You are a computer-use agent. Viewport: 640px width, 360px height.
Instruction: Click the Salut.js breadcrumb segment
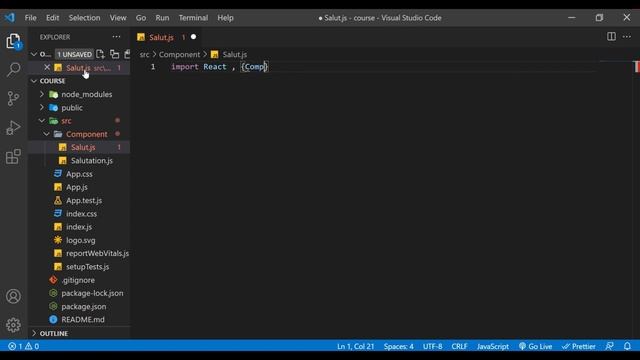(229, 54)
